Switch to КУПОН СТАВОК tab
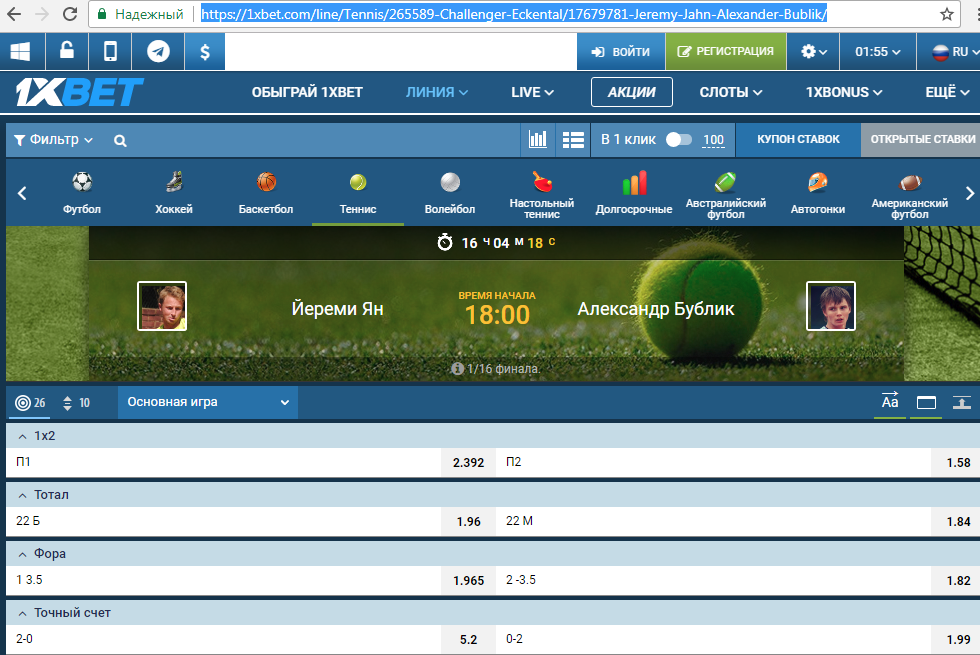Viewport: 980px width, 655px height. tap(798, 139)
